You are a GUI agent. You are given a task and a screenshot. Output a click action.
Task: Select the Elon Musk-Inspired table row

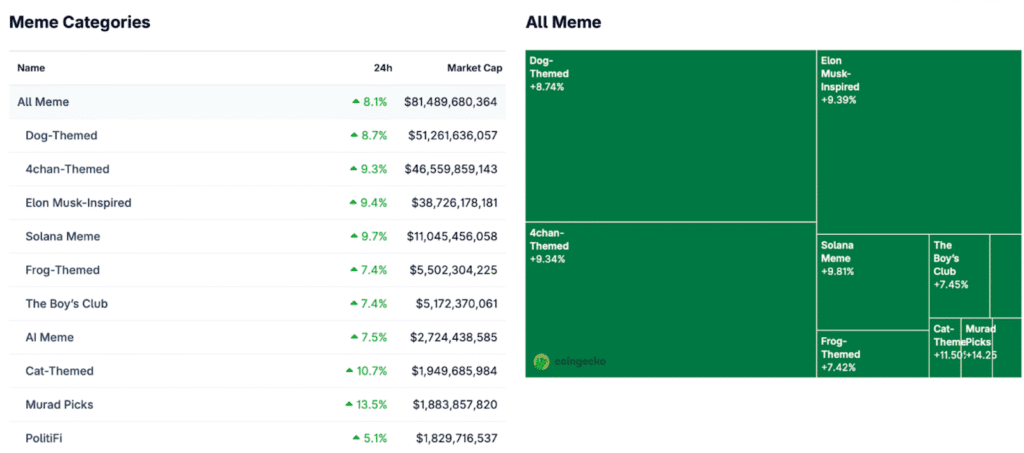78,203
